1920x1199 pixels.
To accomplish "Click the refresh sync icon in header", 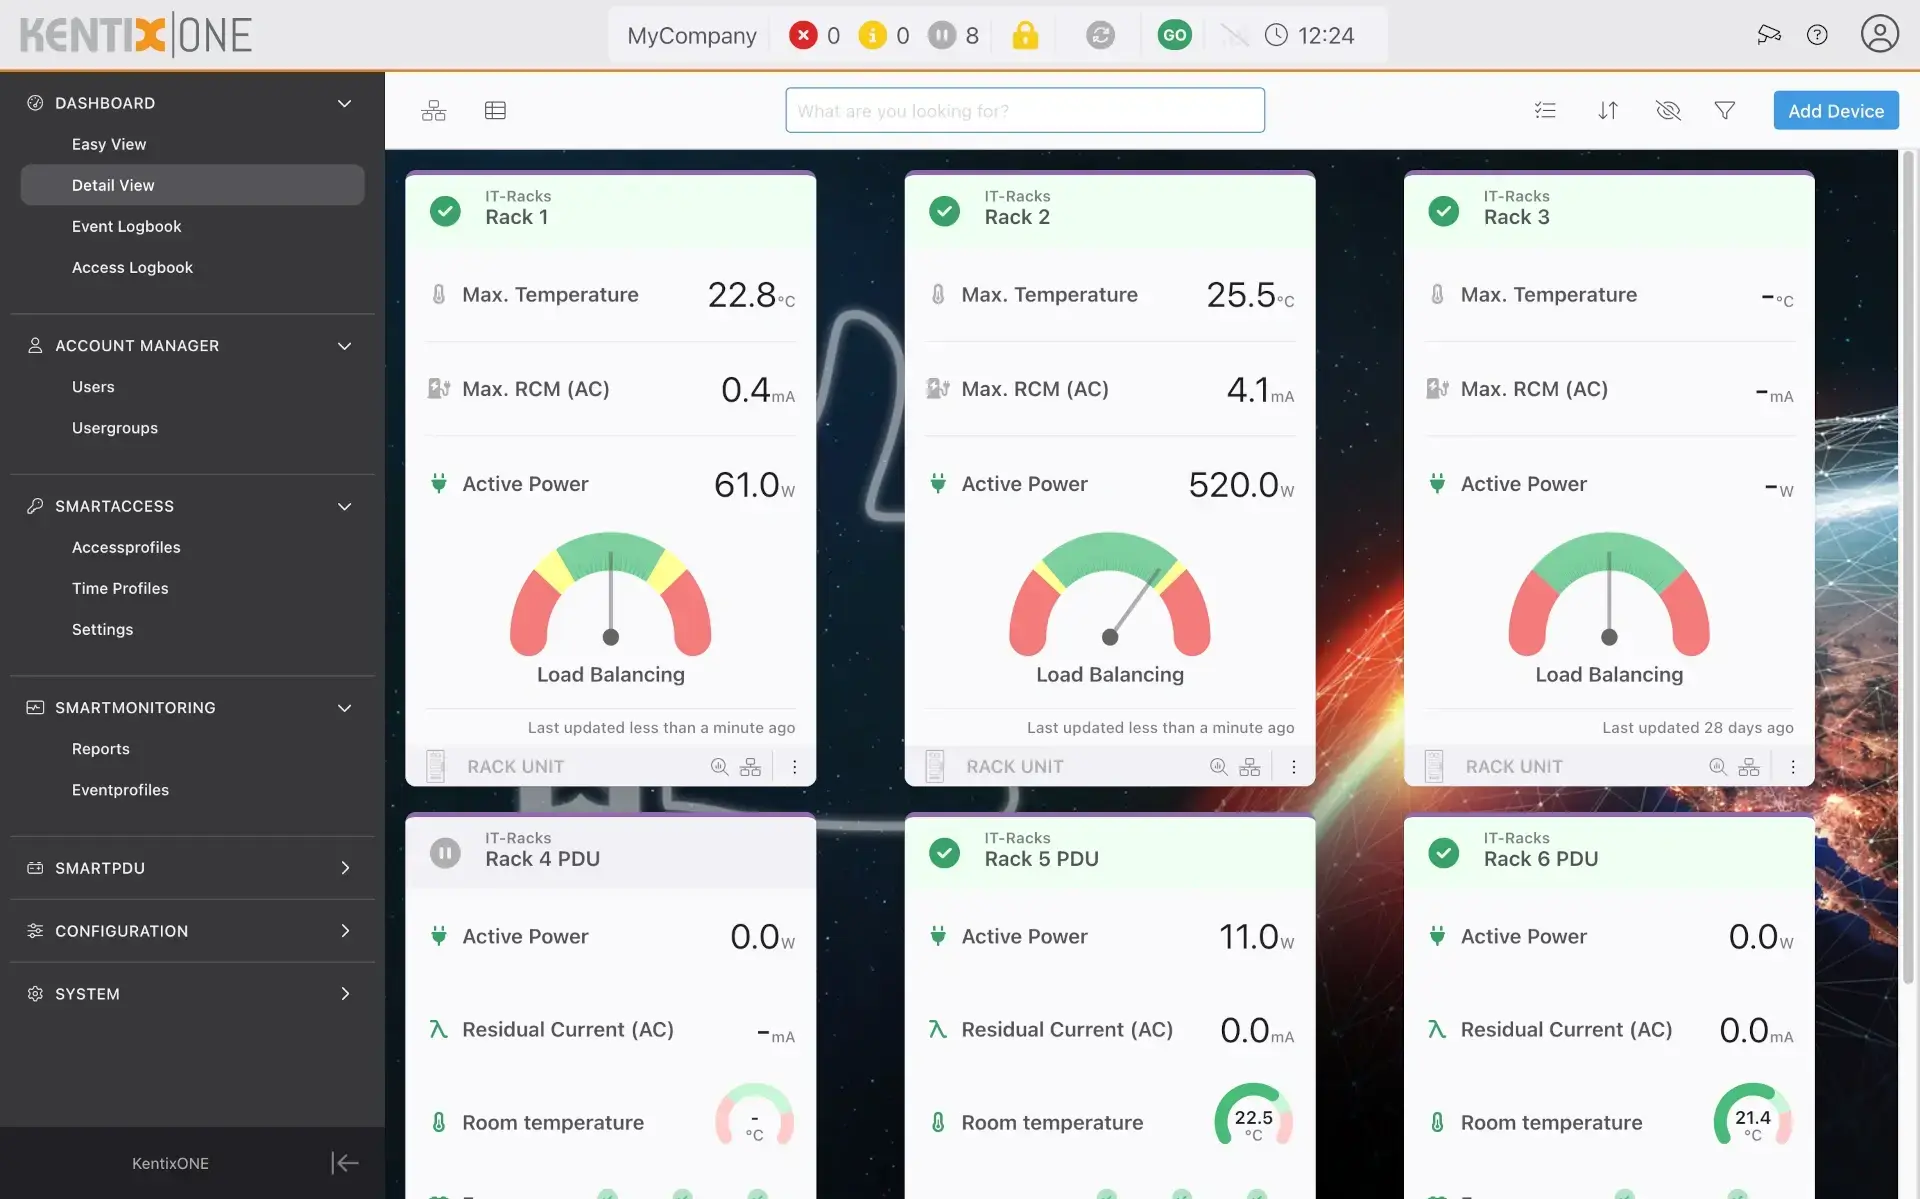I will click(x=1100, y=36).
